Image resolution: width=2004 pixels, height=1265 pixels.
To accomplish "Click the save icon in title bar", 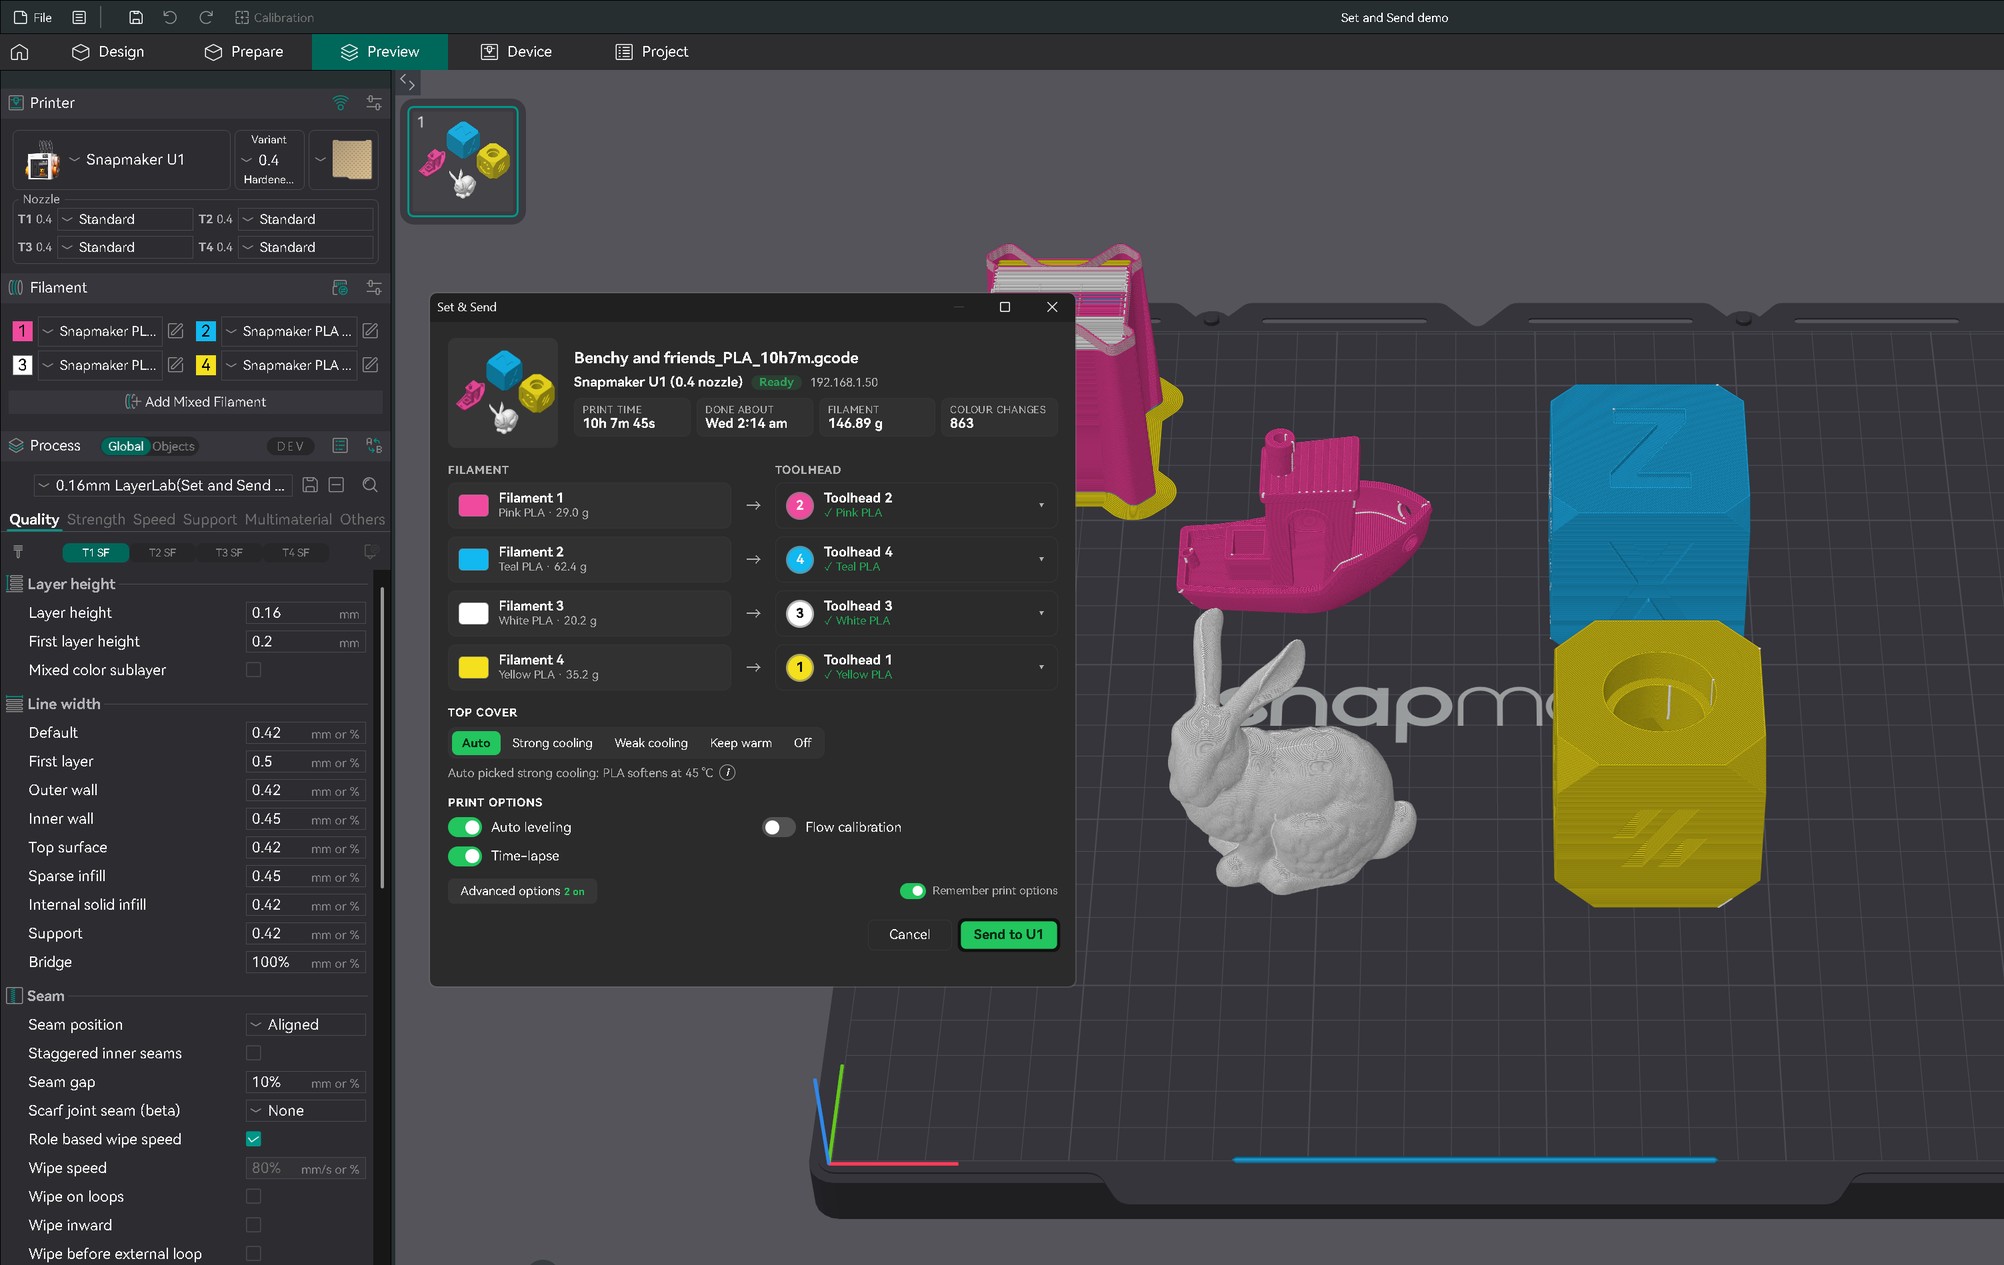I will (x=136, y=17).
